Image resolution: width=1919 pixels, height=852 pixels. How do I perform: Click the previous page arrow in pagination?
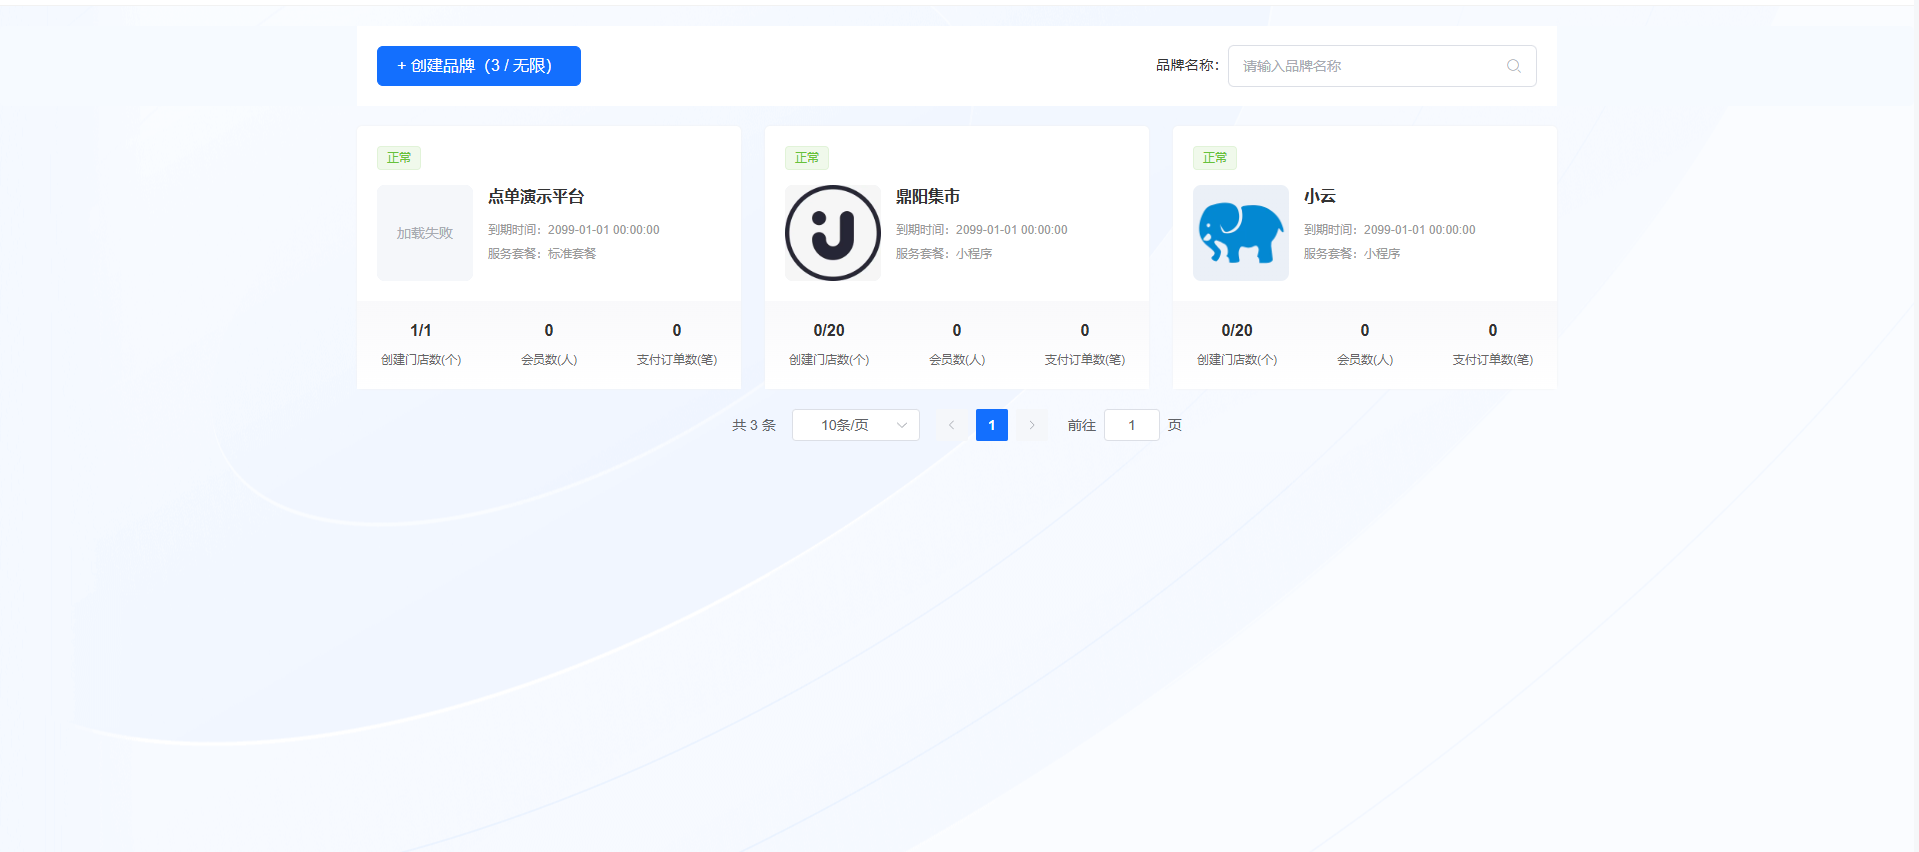952,425
